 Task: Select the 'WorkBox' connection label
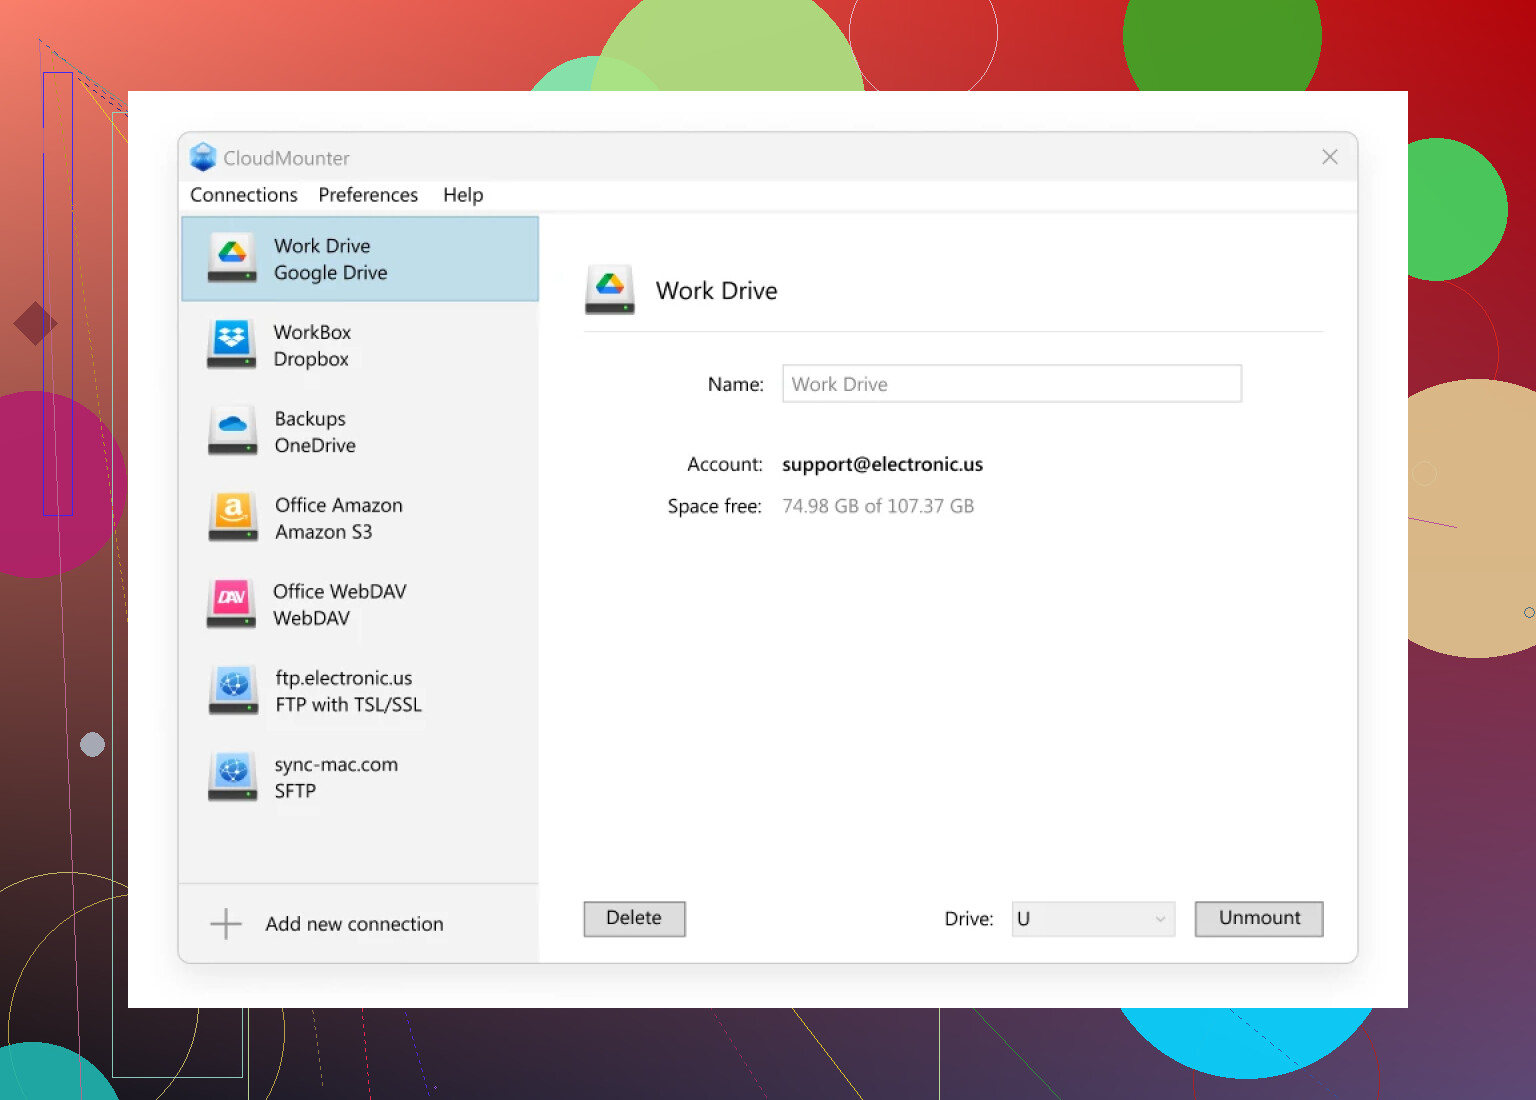point(312,332)
